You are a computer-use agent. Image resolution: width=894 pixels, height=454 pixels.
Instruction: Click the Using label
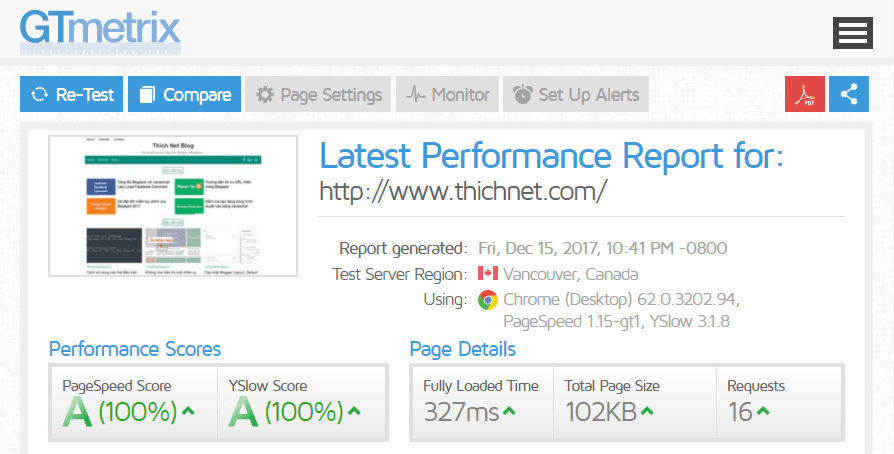pyautogui.click(x=445, y=300)
